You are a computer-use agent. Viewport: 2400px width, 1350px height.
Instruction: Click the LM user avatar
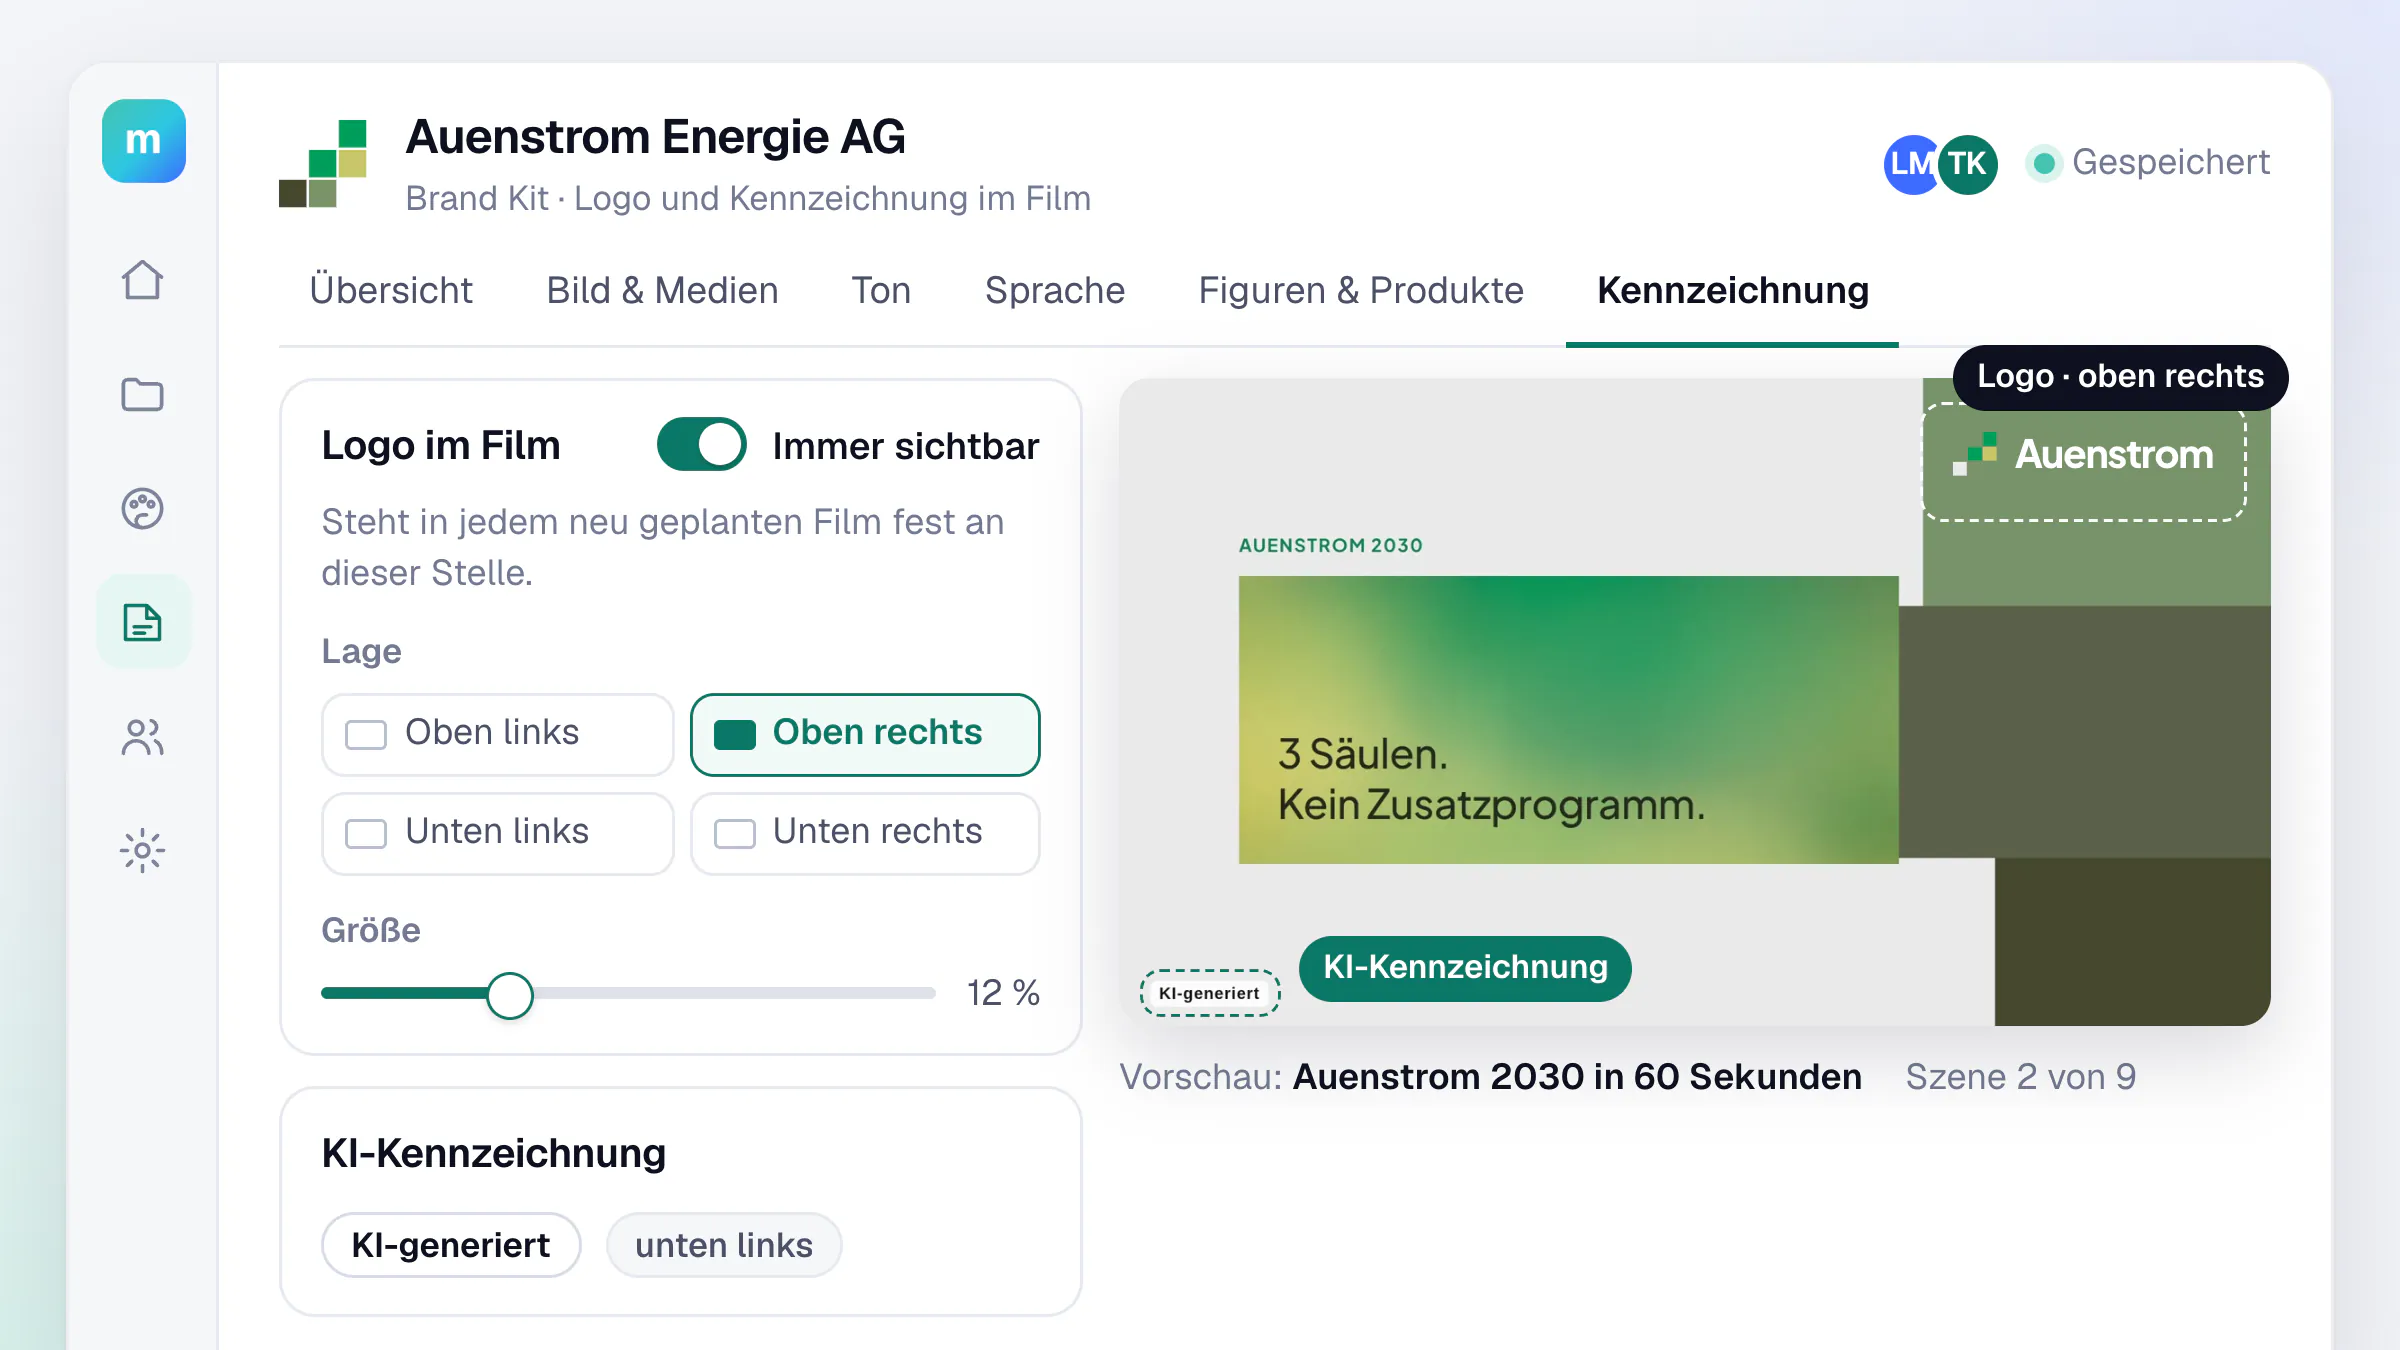1910,164
